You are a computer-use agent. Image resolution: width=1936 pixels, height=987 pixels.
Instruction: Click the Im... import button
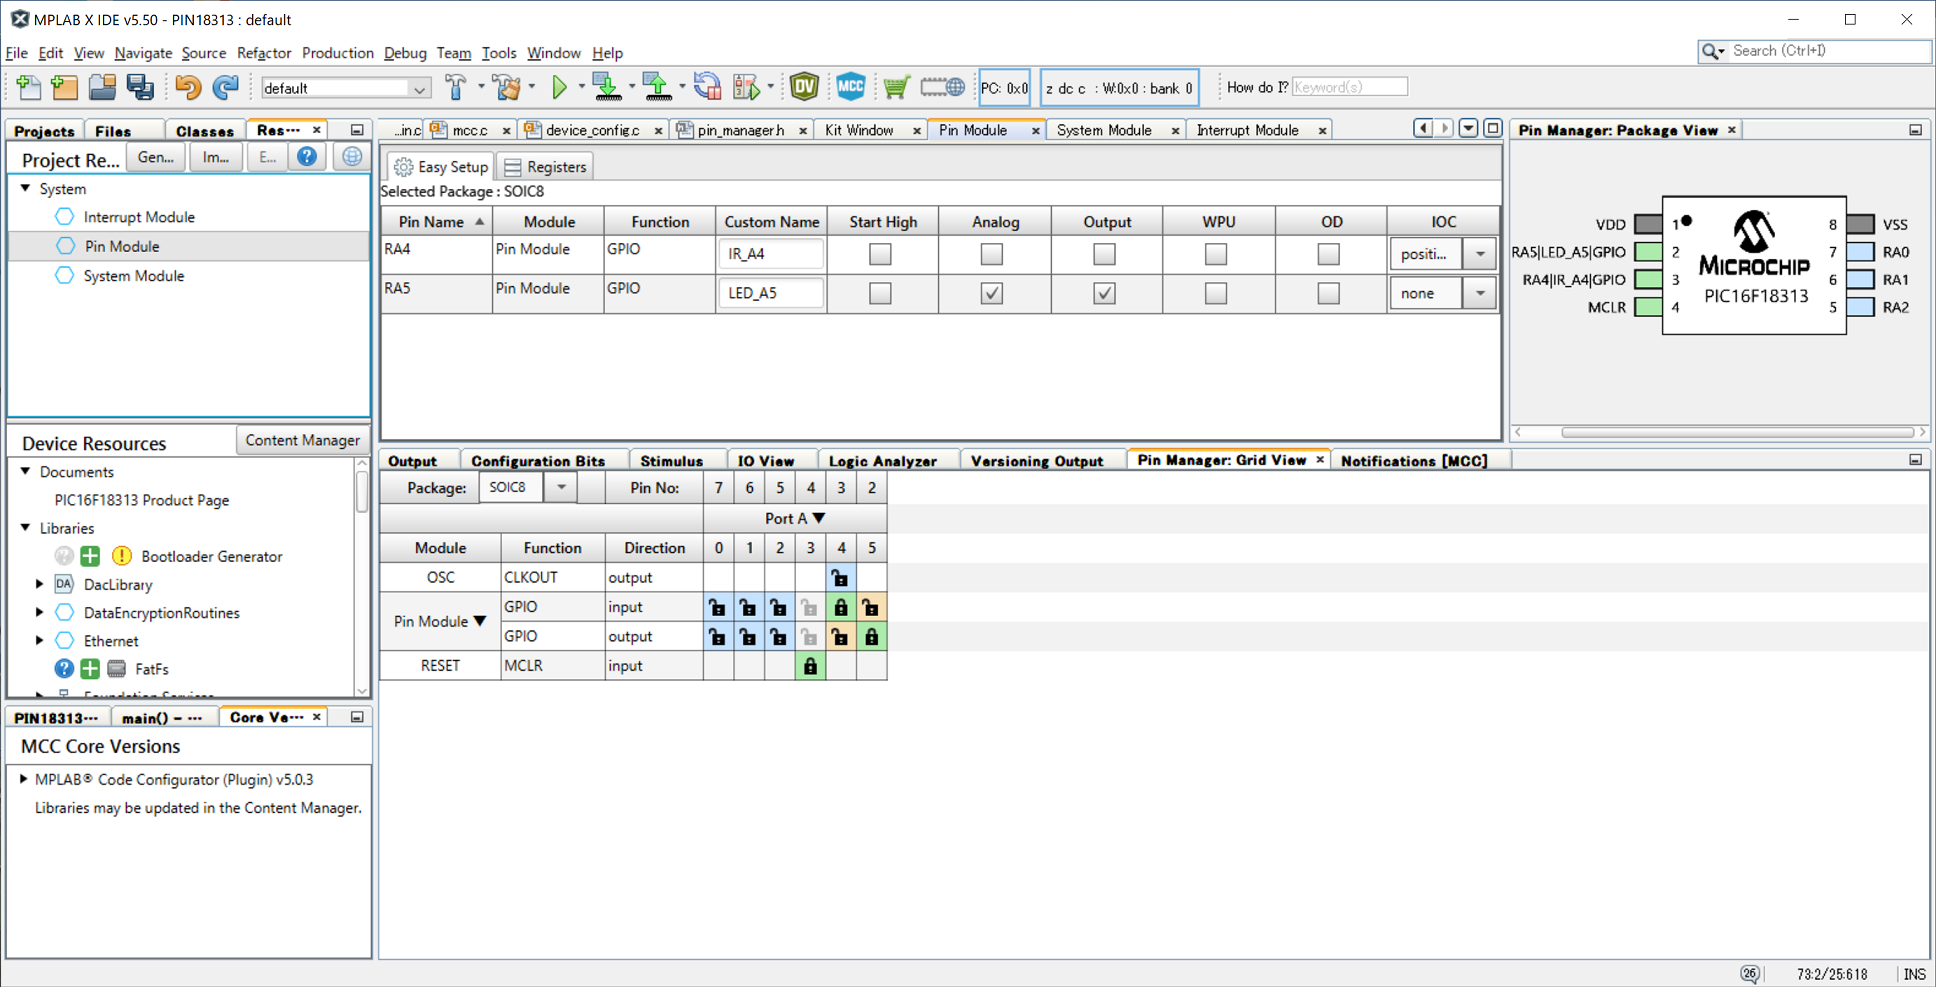[216, 157]
